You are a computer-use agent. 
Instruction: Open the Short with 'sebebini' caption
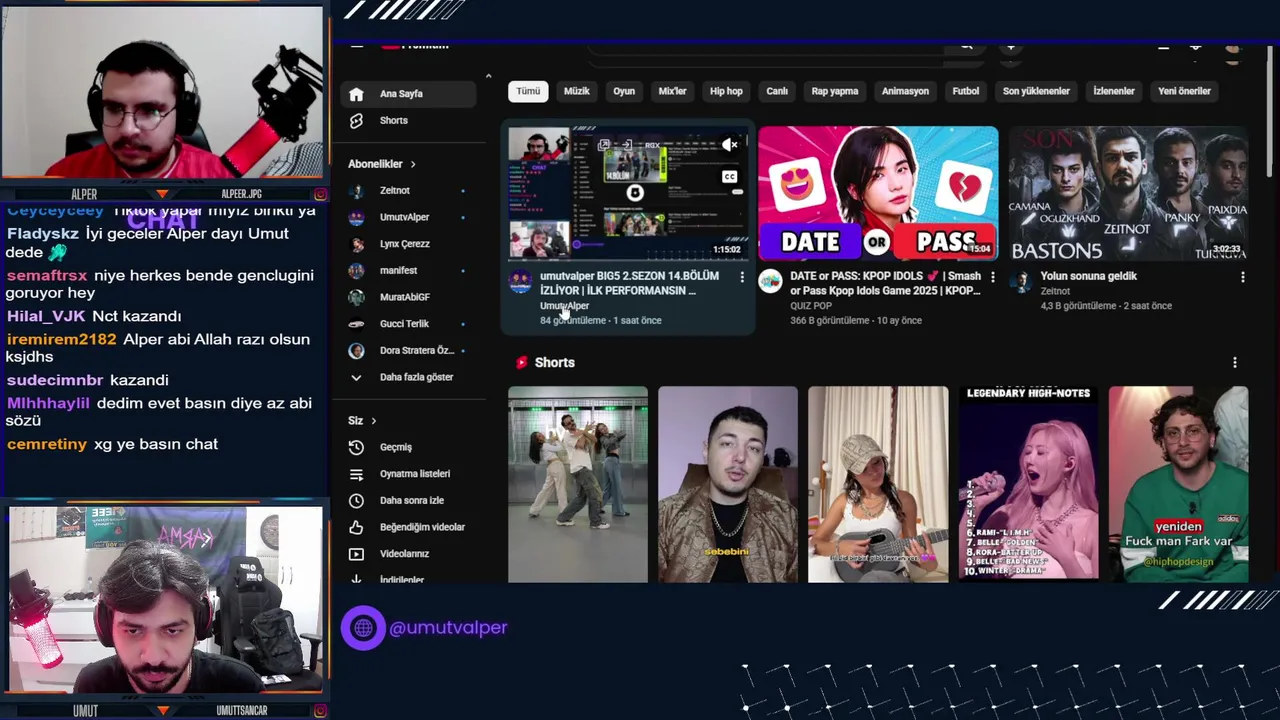point(728,484)
